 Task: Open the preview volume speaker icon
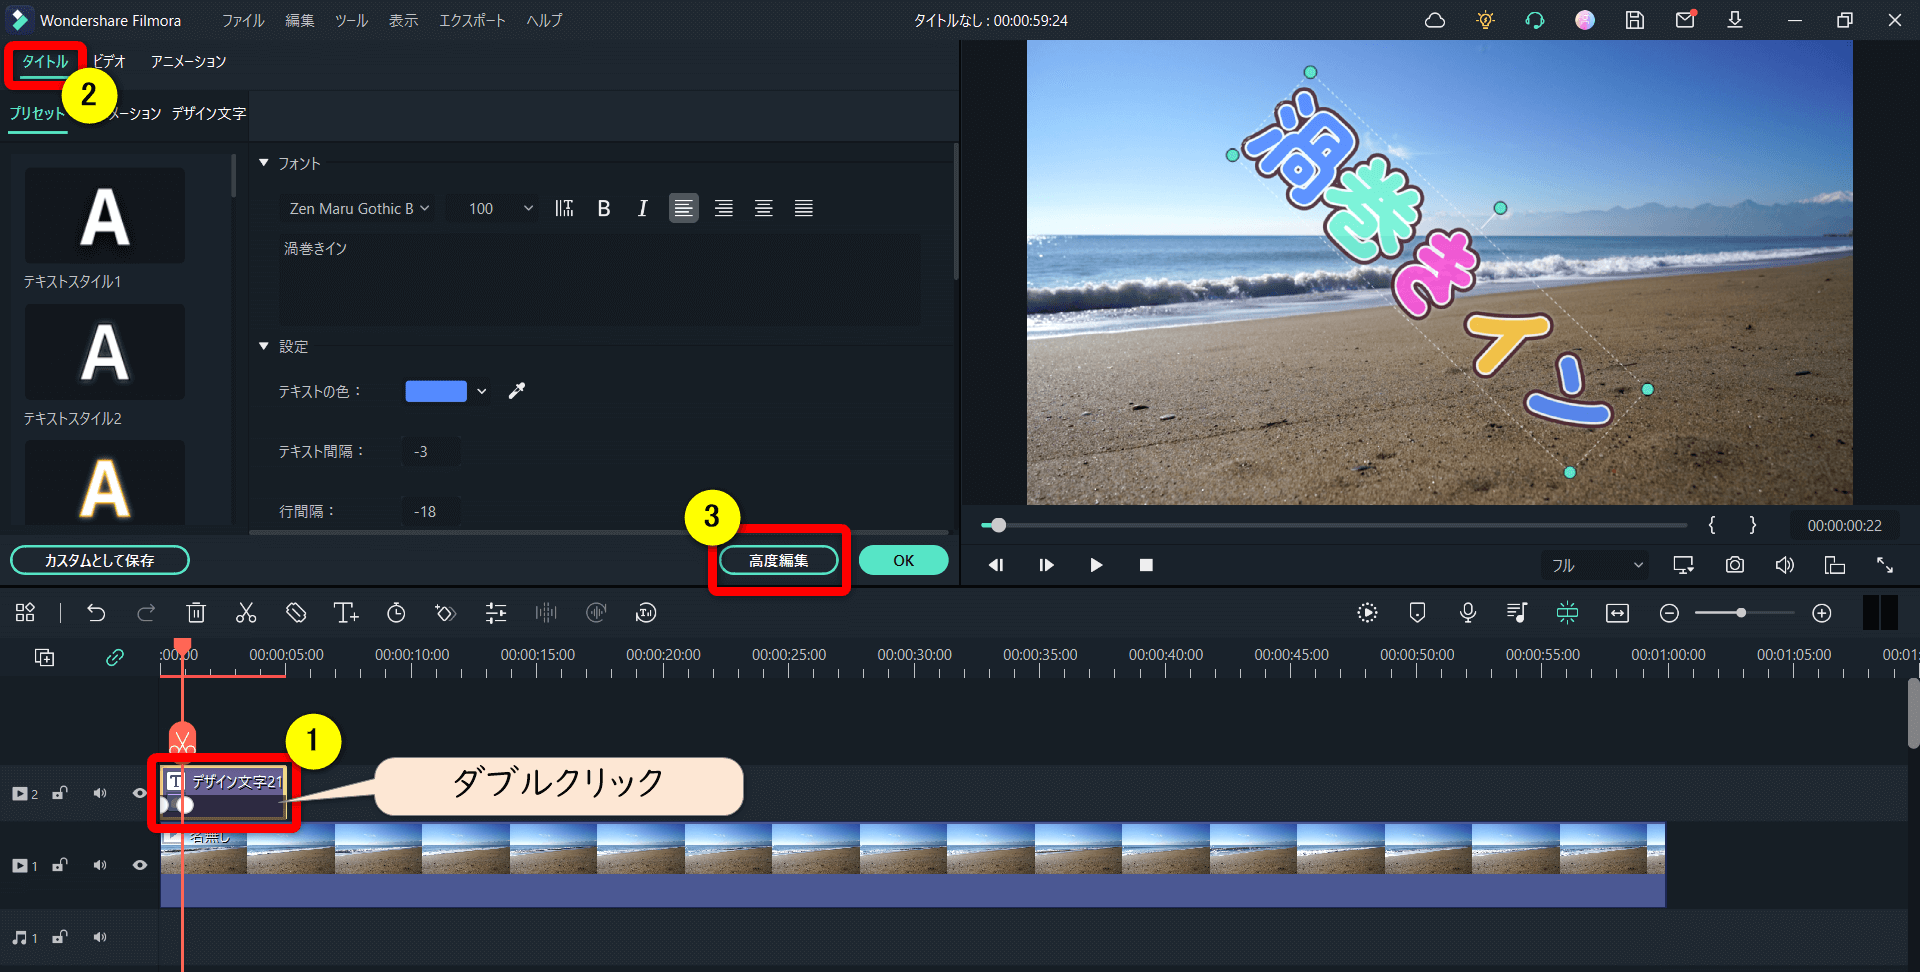tap(1785, 565)
